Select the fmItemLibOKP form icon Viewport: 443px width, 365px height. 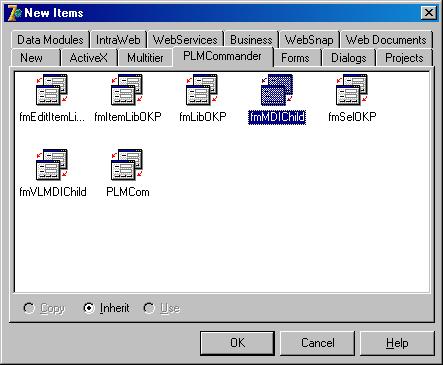[x=127, y=89]
